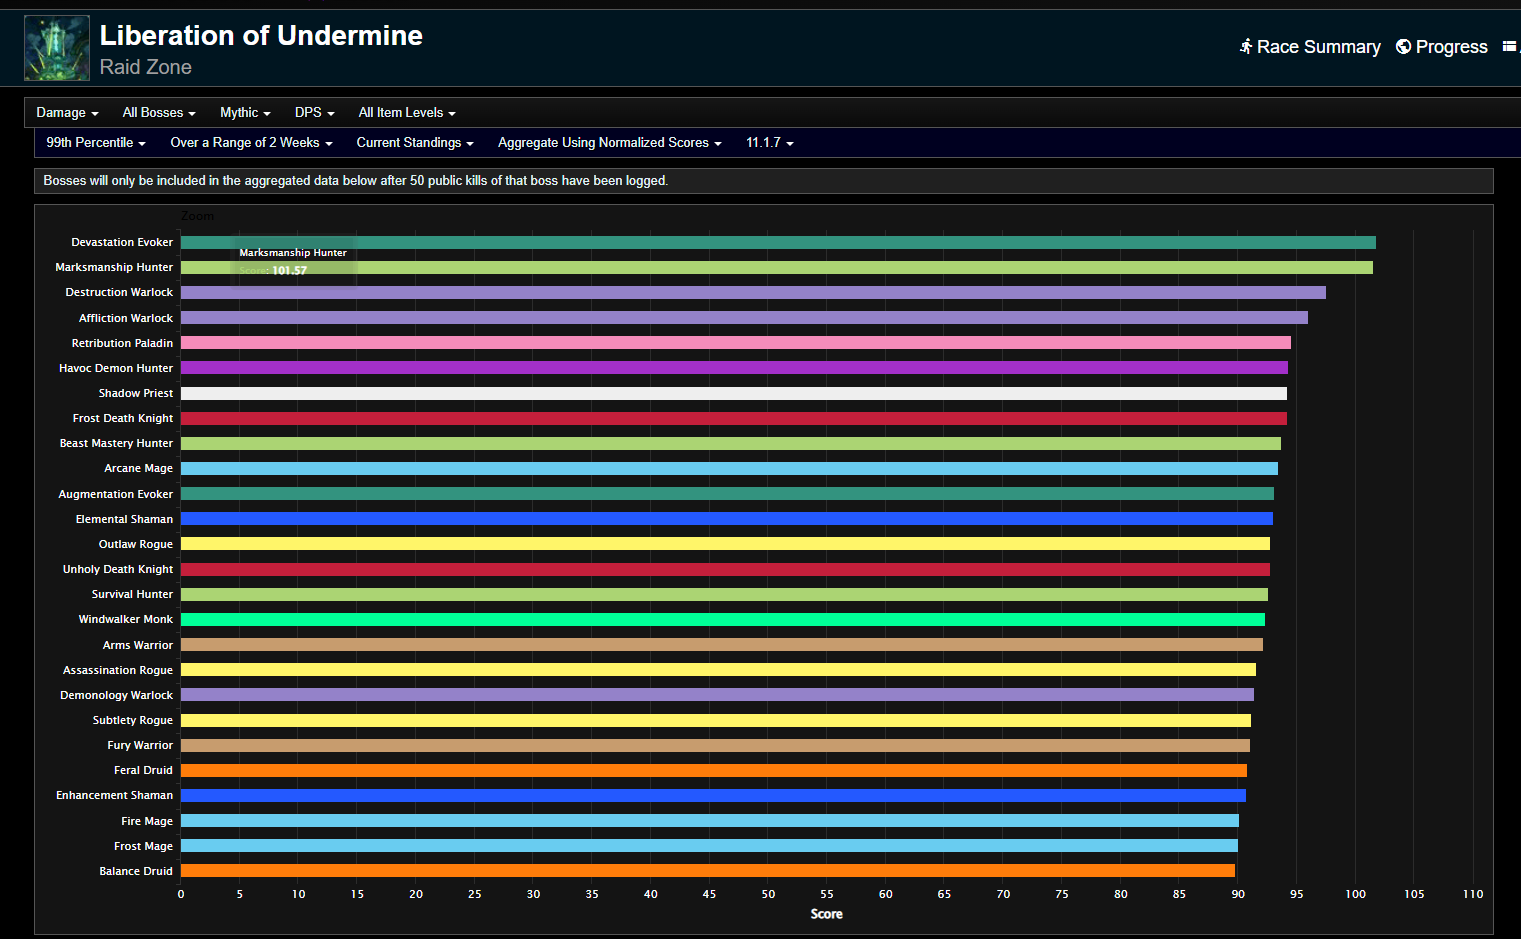Viewport: 1521px width, 939px height.
Task: Open the Mythic difficulty dropdown
Action: coord(245,113)
